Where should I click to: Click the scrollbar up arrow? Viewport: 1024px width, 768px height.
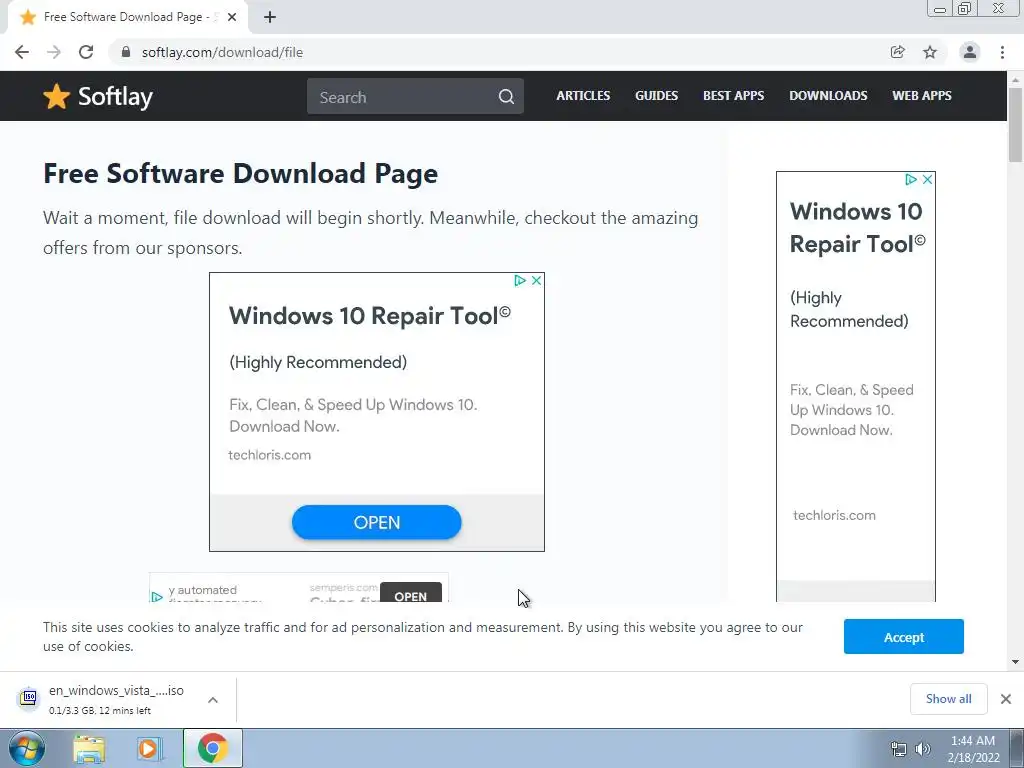pos(1015,80)
